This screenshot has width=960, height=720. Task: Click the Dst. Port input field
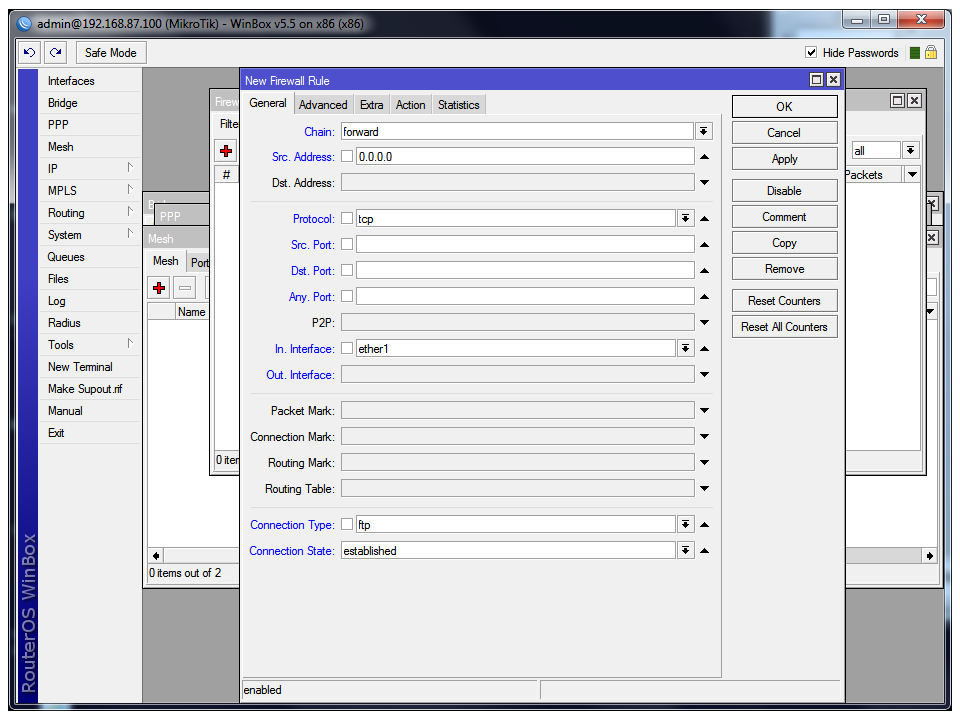click(524, 271)
